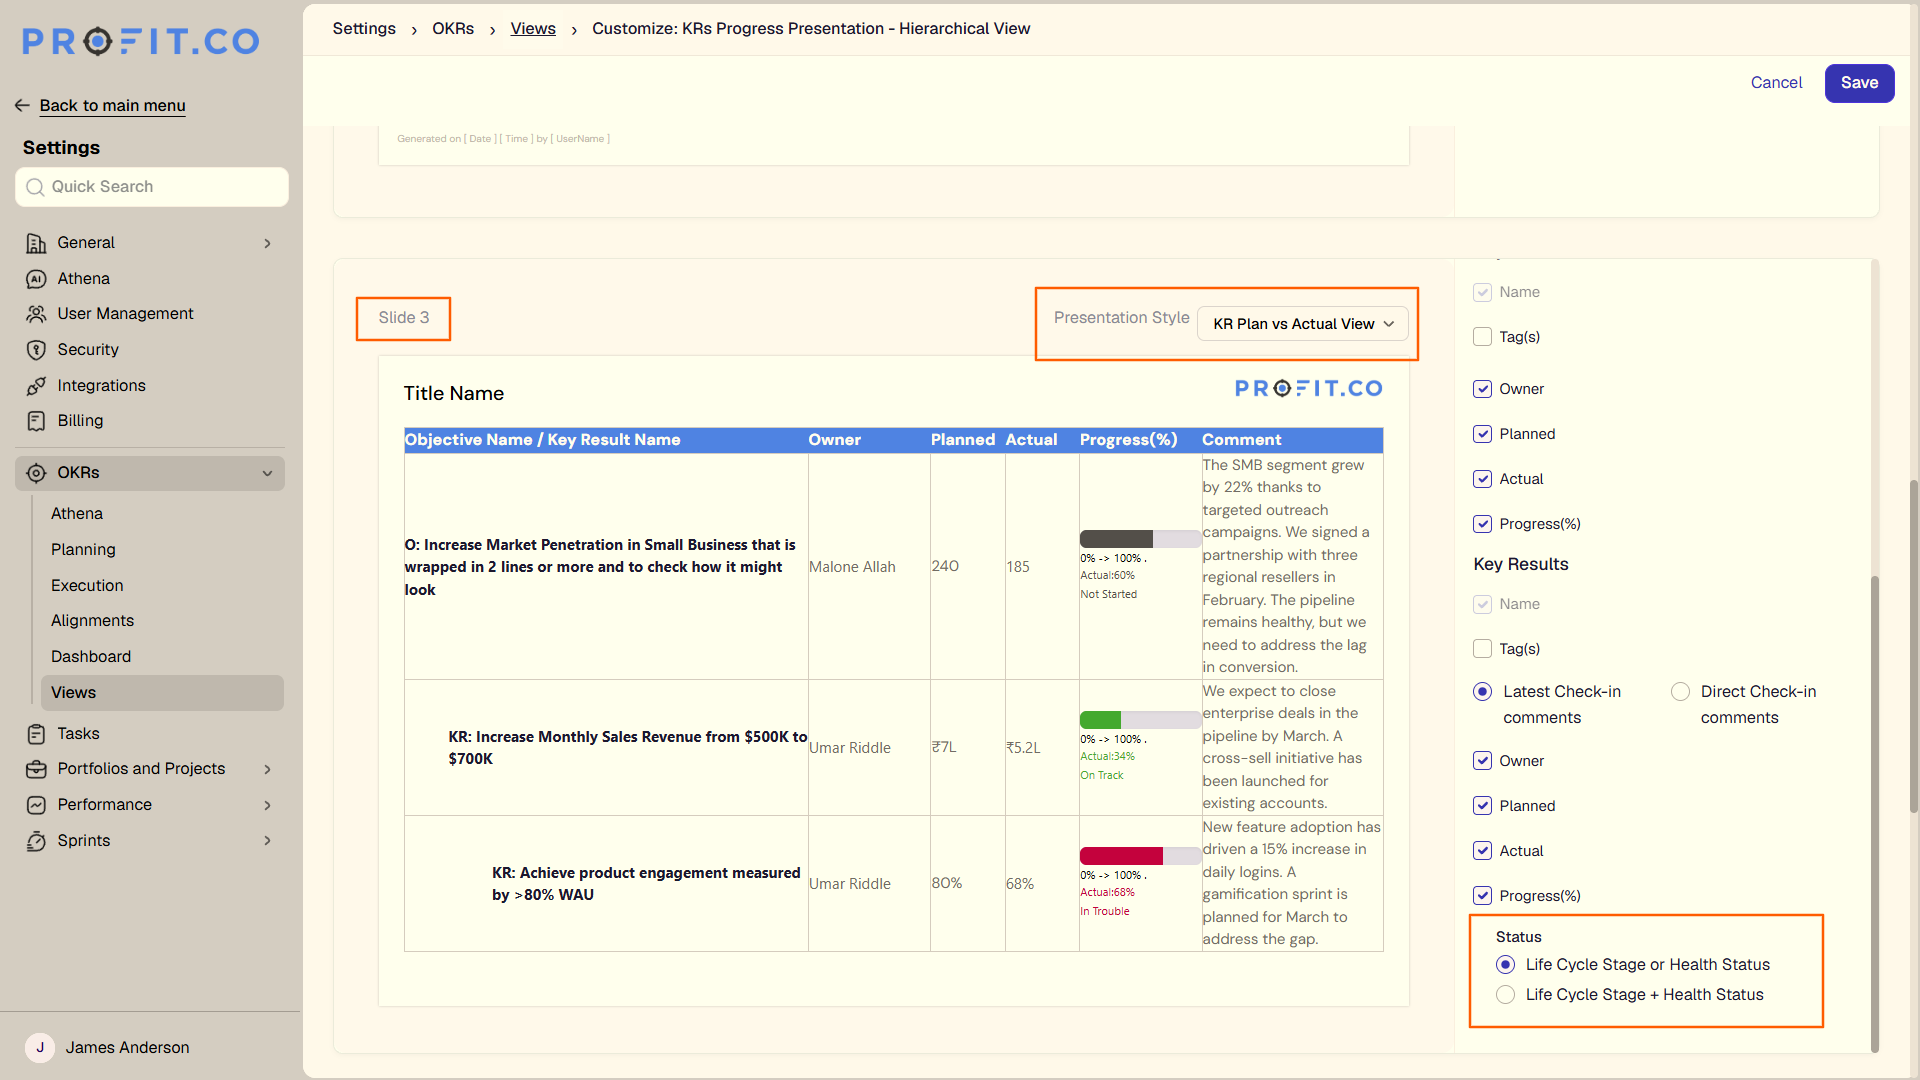1920x1080 pixels.
Task: Click the Quick Search magnifier icon
Action: pyautogui.click(x=35, y=187)
